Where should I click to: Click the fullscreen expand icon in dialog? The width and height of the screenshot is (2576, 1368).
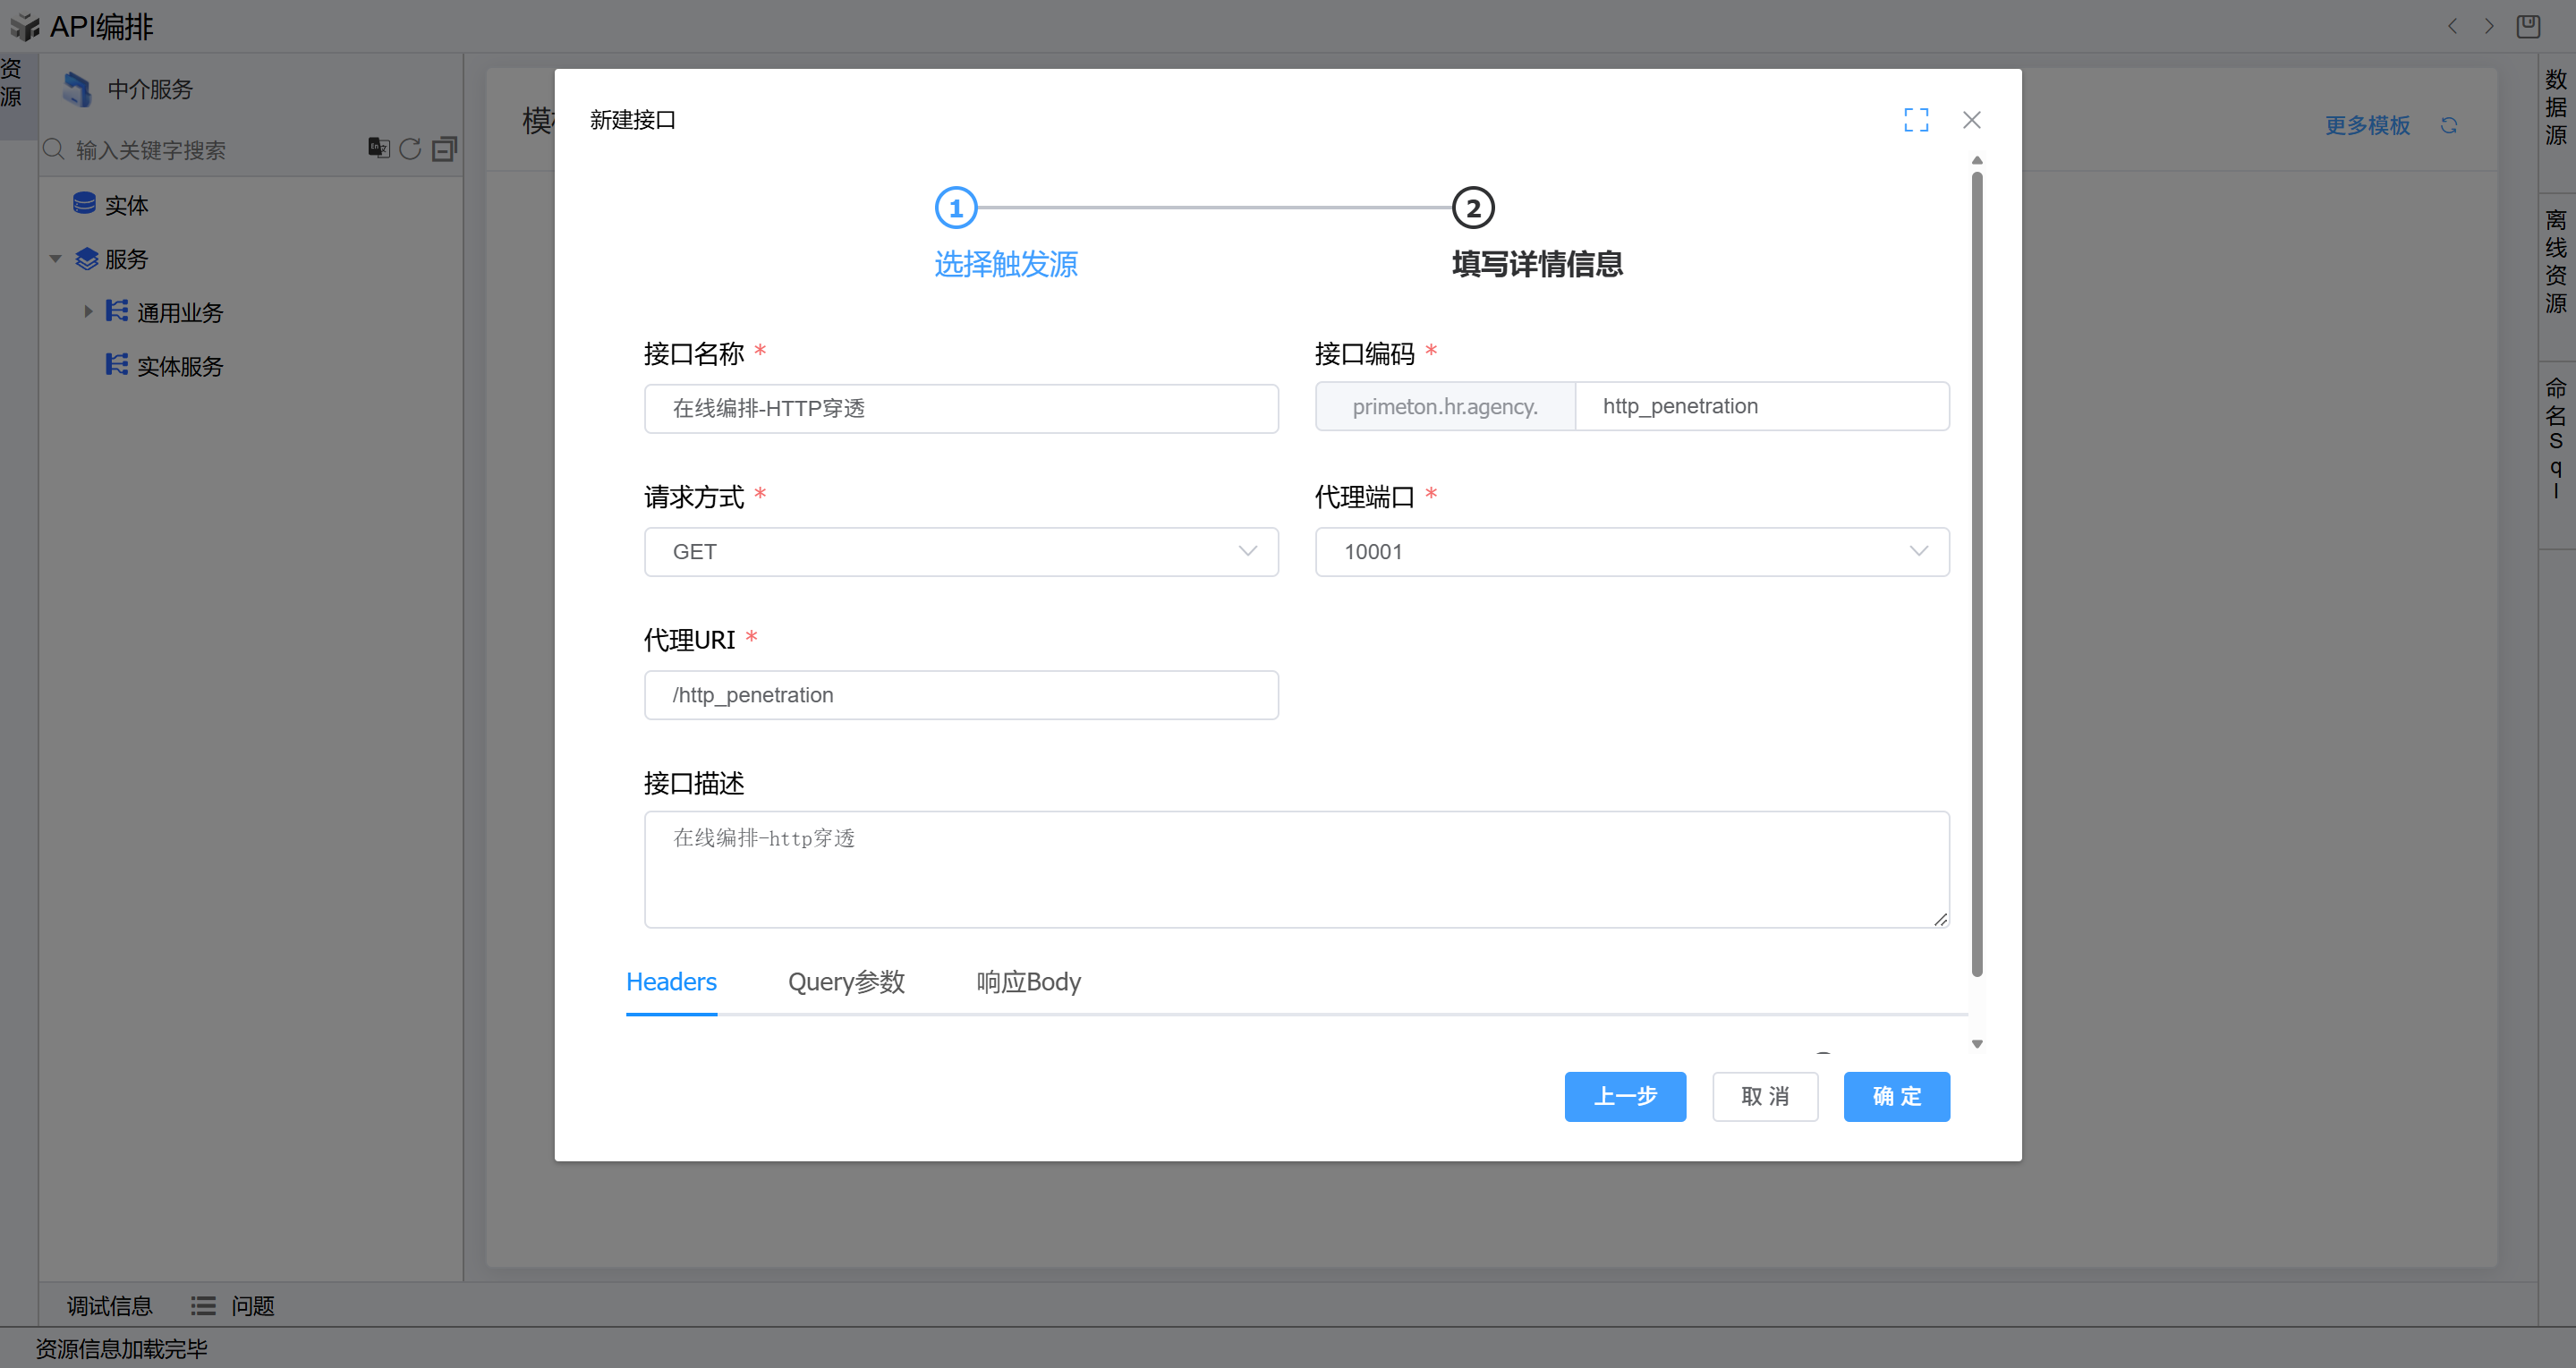1915,120
